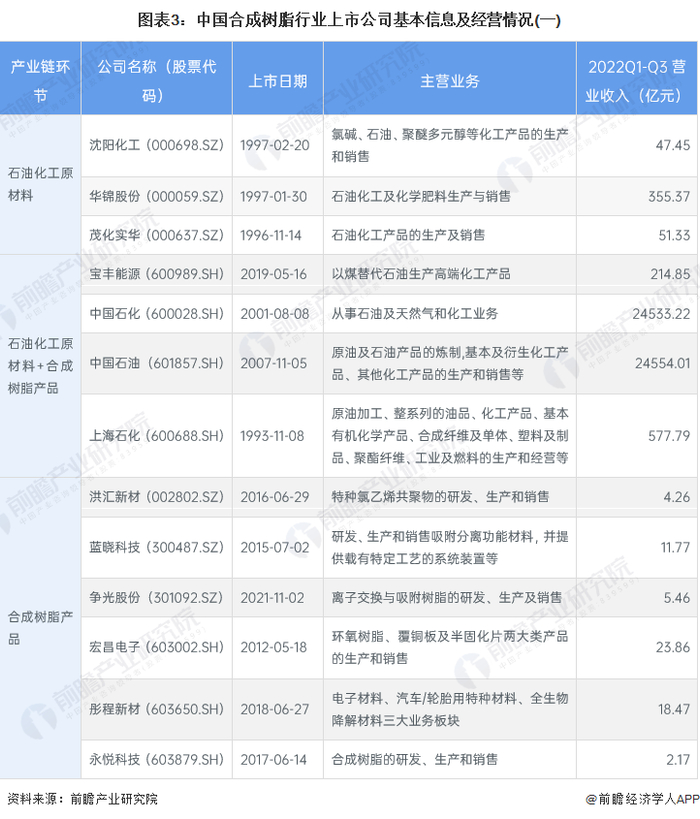Click listing date 1993-11-08
Screen dimensions: 700x819
pos(272,436)
